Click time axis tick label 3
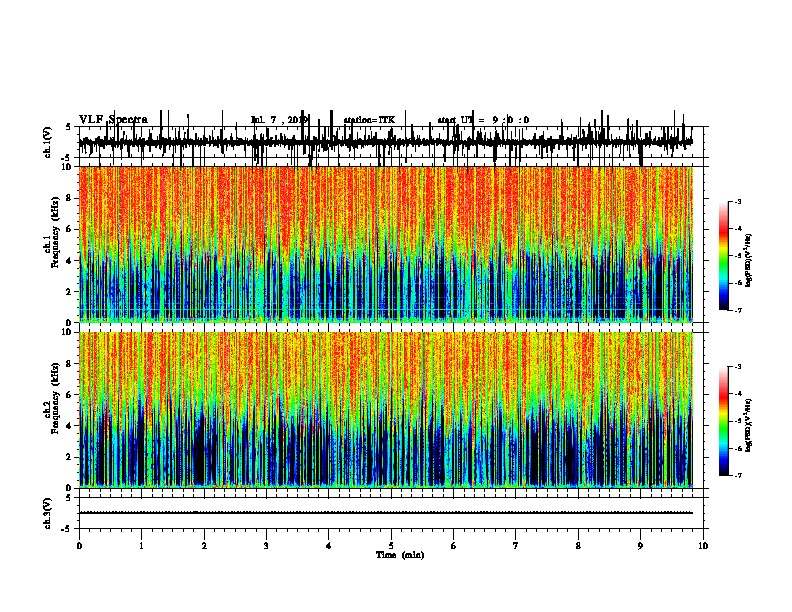This screenshot has height=612, width=792. [266, 546]
